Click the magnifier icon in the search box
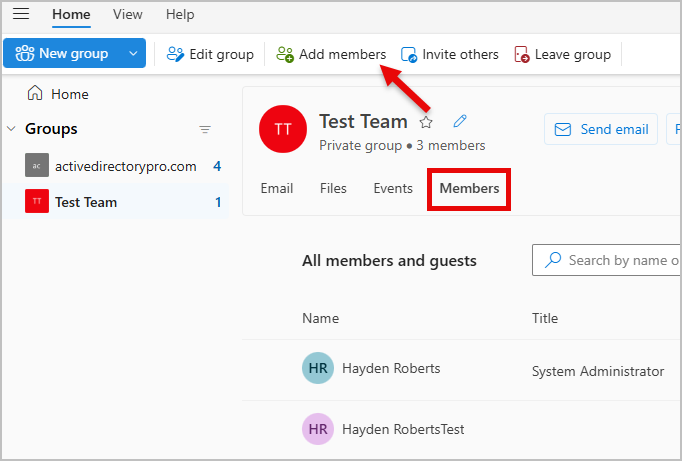This screenshot has height=461, width=682. point(553,260)
